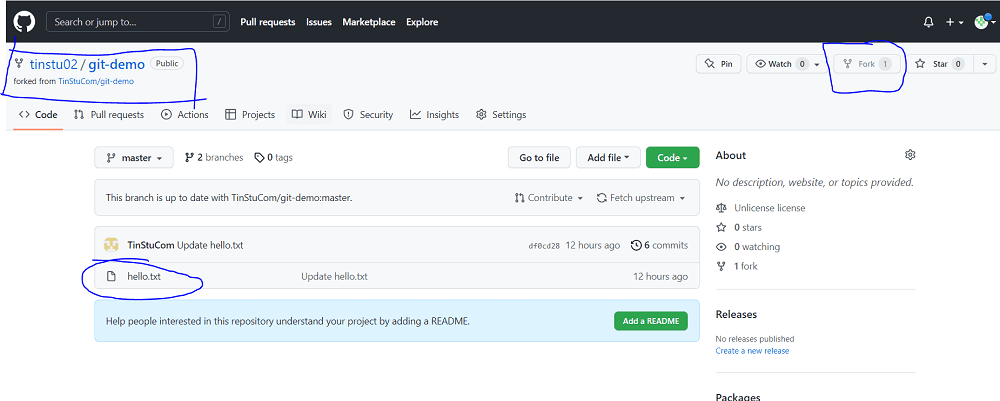Click Go to file button
The image size is (1000, 401).
click(x=540, y=157)
